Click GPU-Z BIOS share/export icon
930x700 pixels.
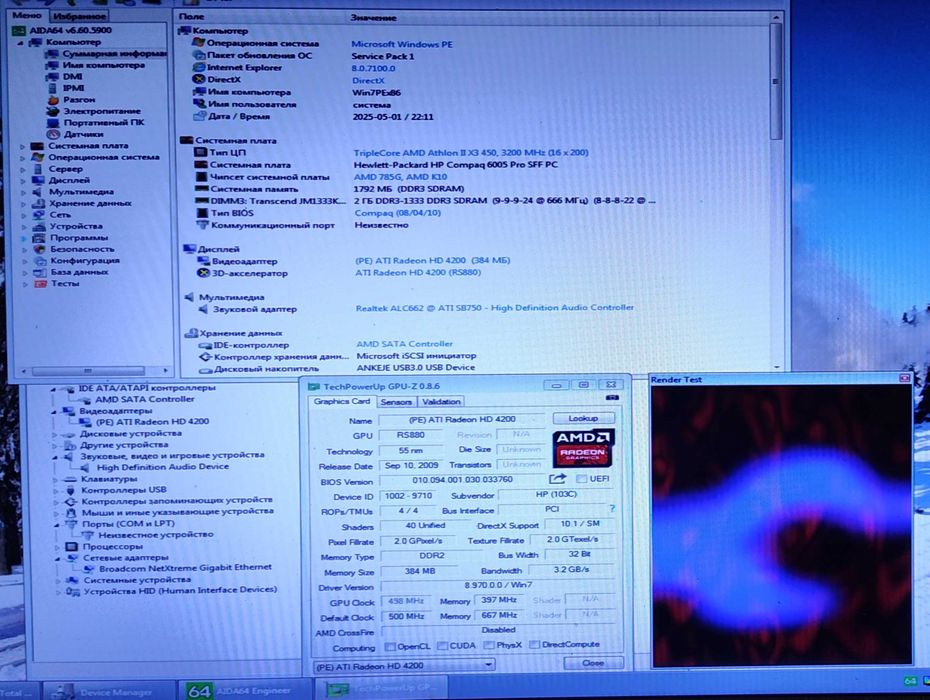click(558, 478)
